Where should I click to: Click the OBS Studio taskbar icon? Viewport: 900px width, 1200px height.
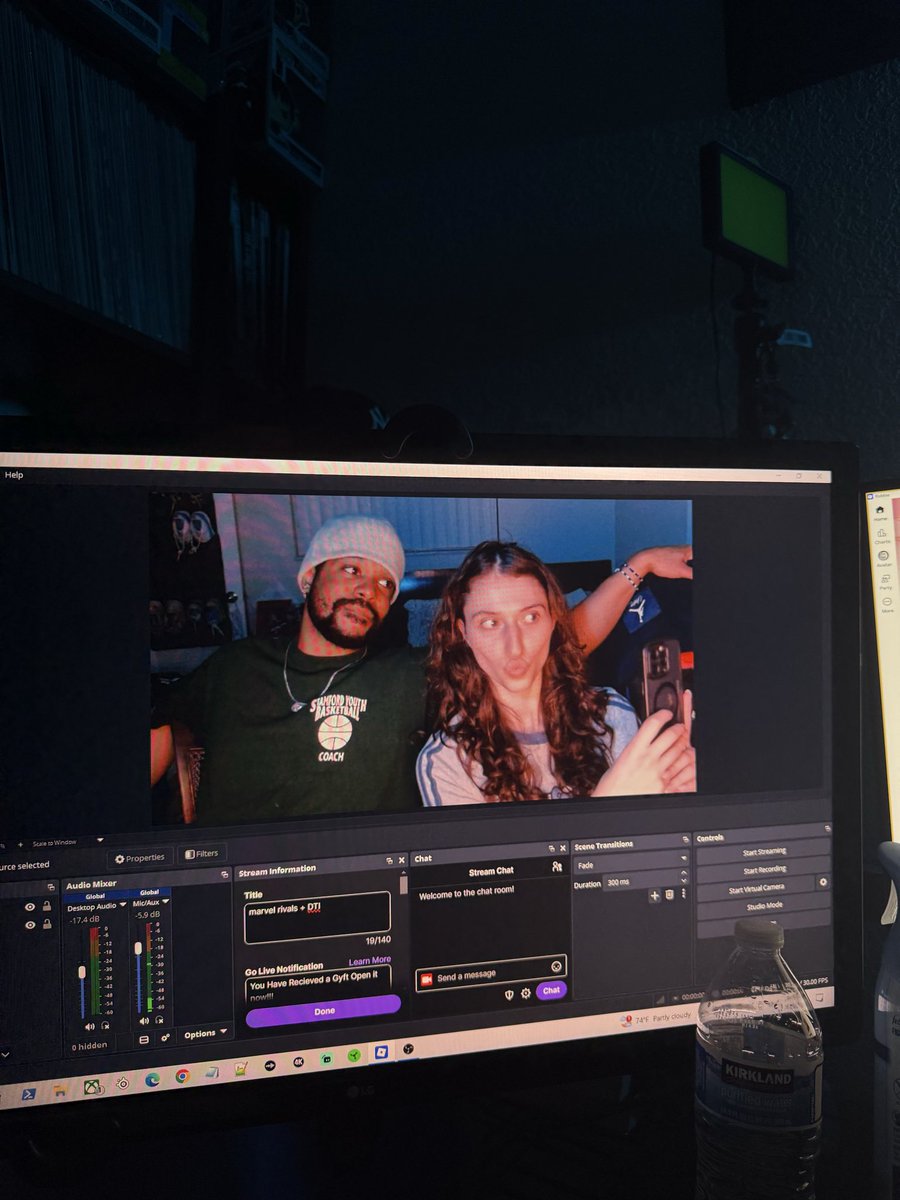pos(408,1048)
